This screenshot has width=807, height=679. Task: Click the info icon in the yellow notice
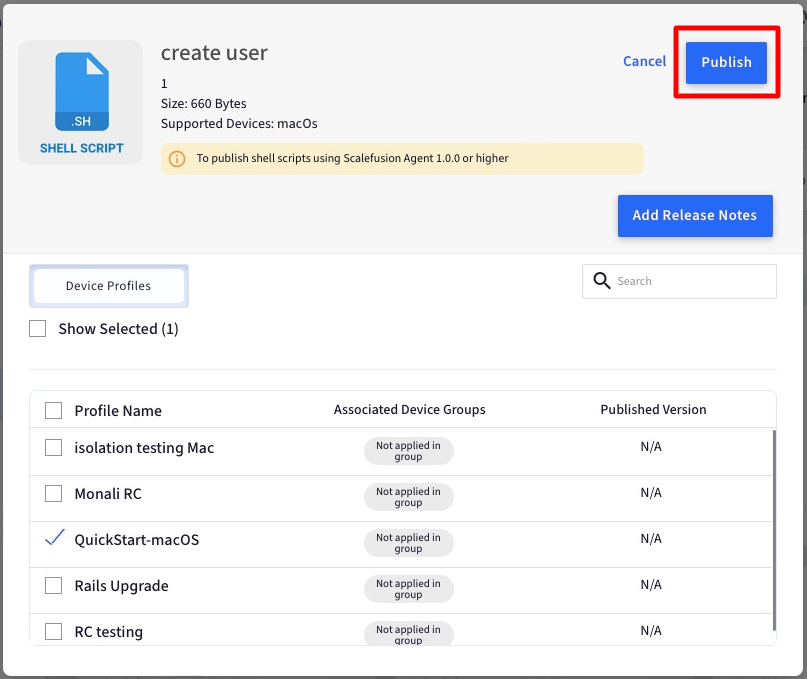click(x=177, y=159)
